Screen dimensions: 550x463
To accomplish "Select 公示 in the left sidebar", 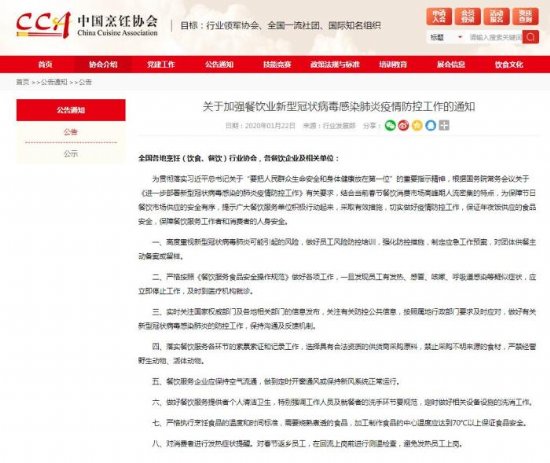I will click(71, 154).
